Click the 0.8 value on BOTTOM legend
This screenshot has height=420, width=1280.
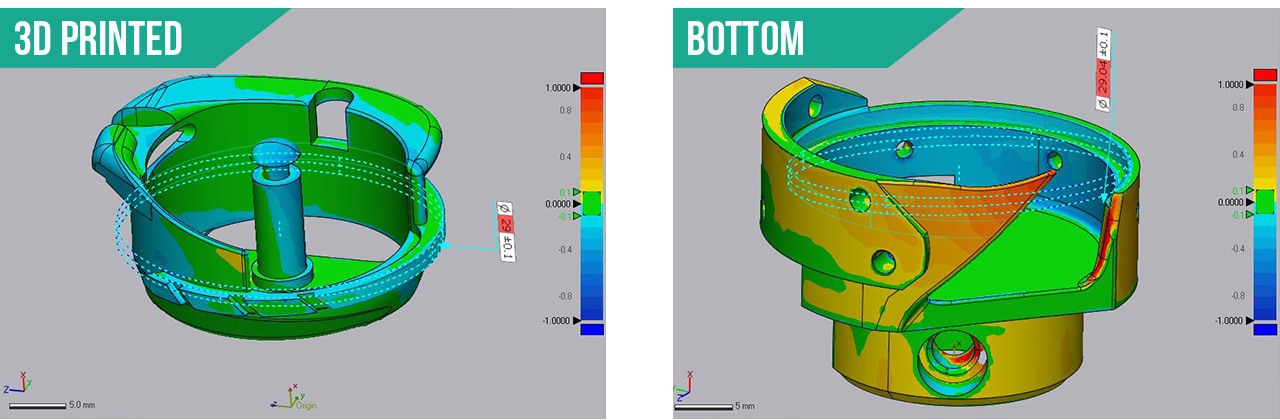pyautogui.click(x=1237, y=109)
